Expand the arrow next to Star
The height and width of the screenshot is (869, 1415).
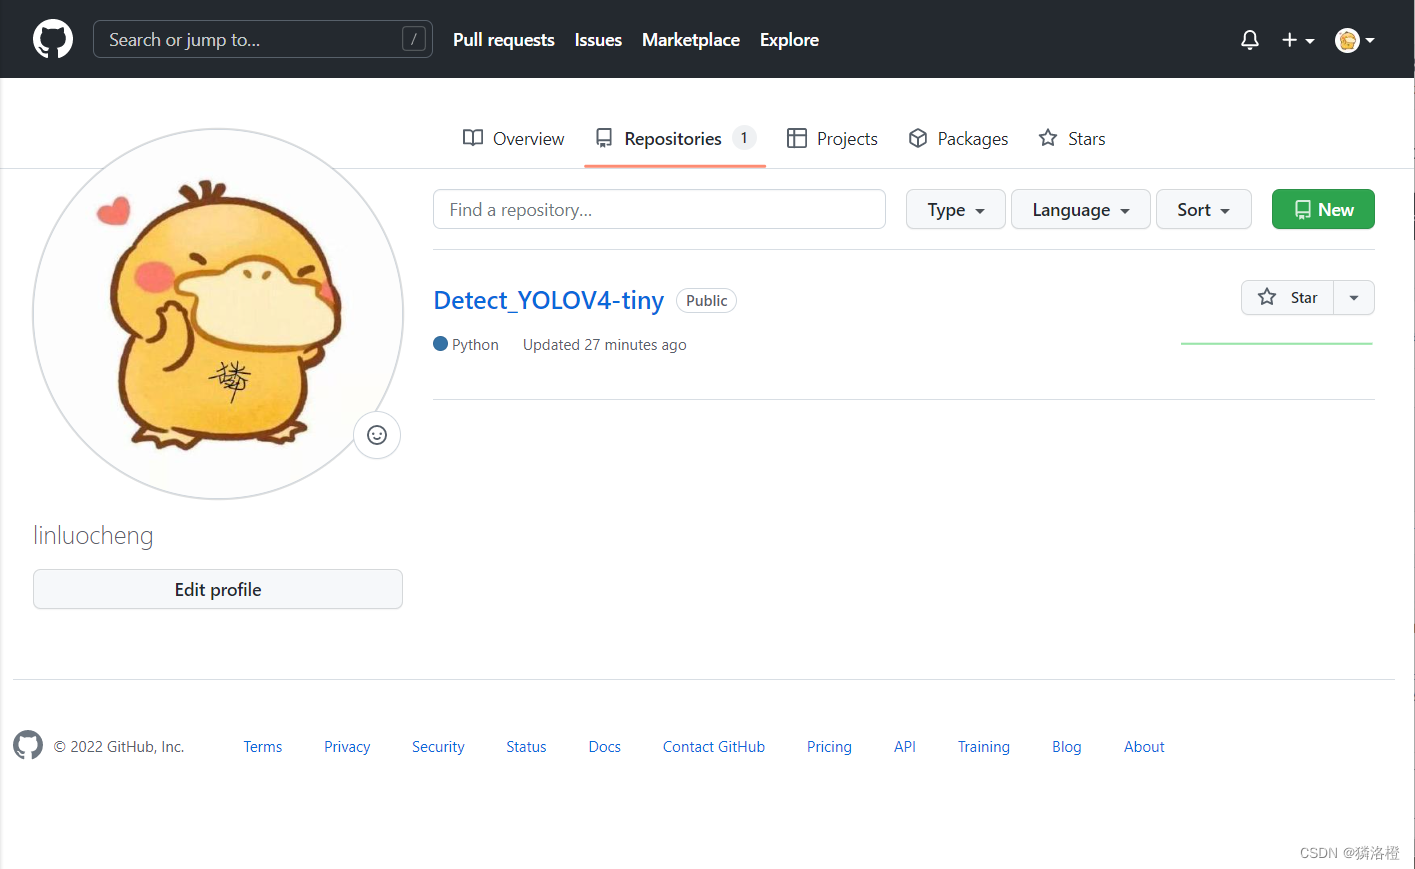(1354, 297)
